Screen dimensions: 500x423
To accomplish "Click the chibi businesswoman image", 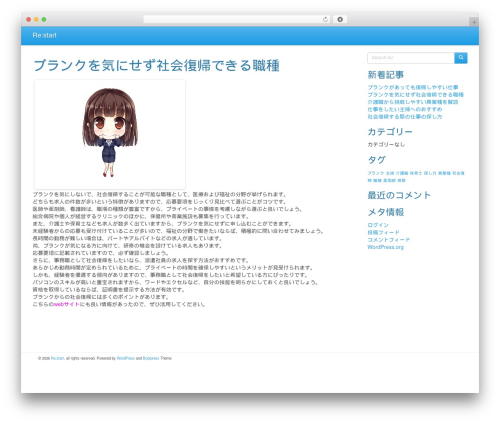I will tap(110, 134).
